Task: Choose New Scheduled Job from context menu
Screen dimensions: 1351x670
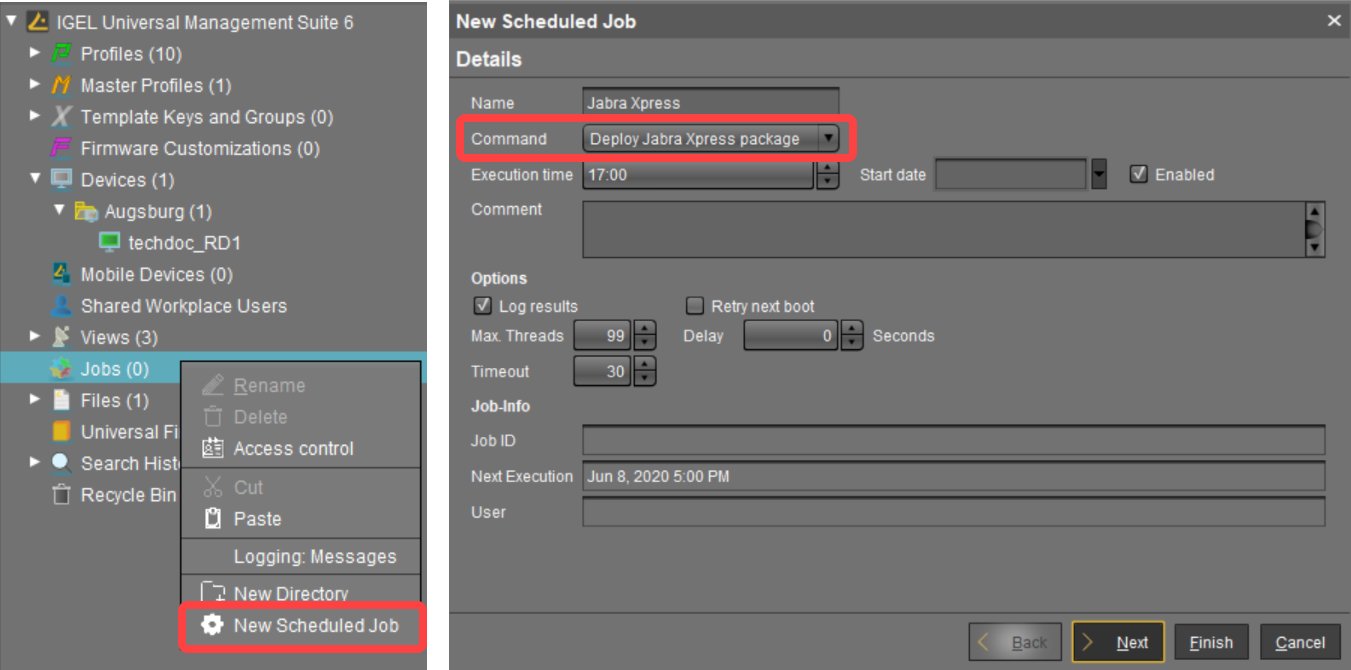Action: click(x=315, y=625)
